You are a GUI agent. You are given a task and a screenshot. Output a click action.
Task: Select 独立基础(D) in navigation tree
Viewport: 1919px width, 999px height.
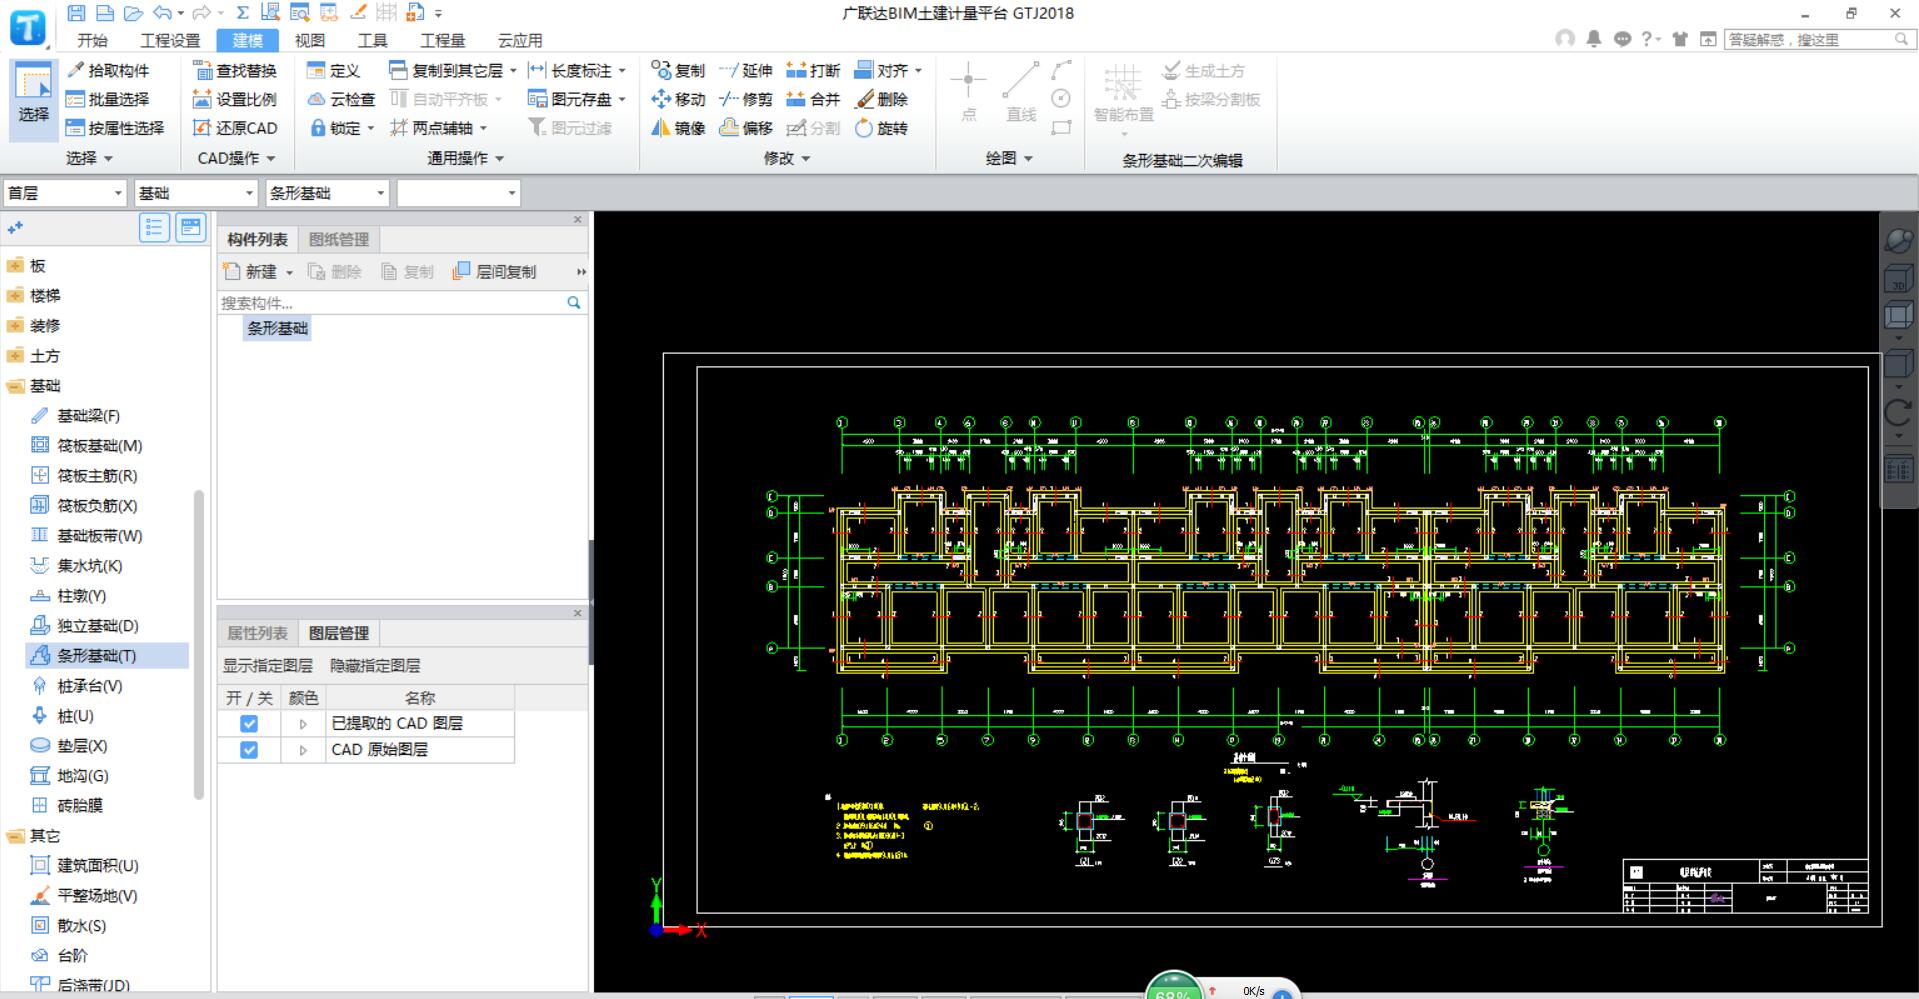(x=86, y=626)
